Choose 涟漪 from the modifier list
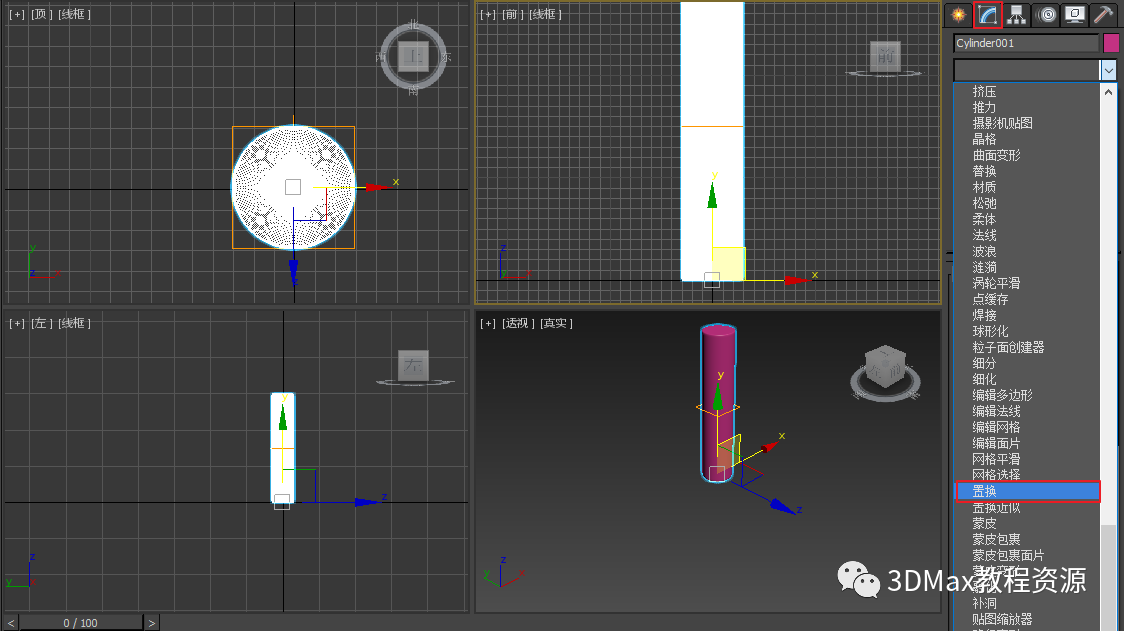This screenshot has width=1124, height=631. click(x=984, y=267)
